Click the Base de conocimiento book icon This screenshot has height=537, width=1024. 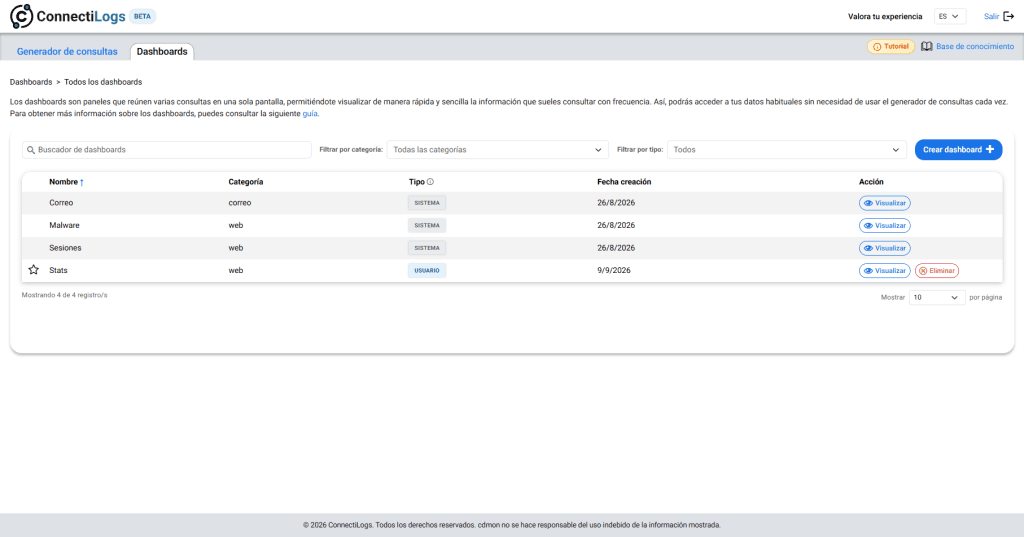[927, 46]
